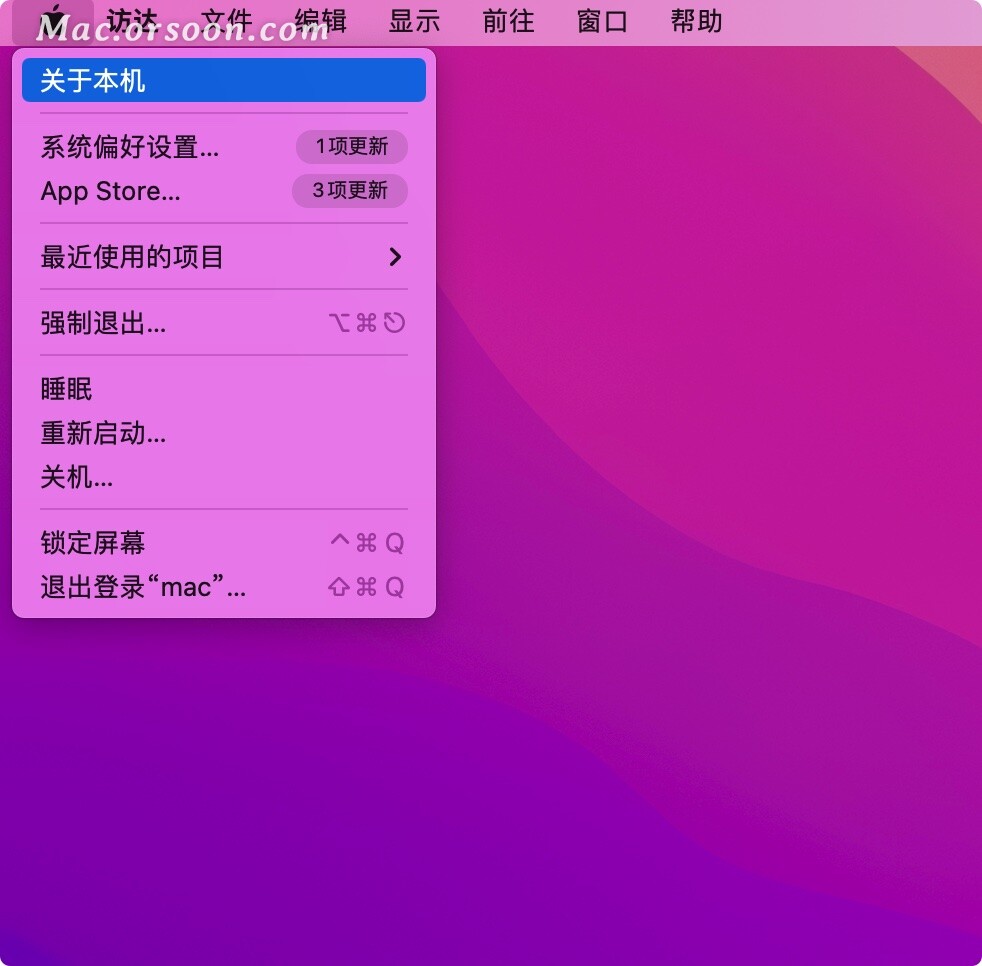Open the 文件 menu in menu bar
Image resolution: width=982 pixels, height=966 pixels.
(227, 21)
